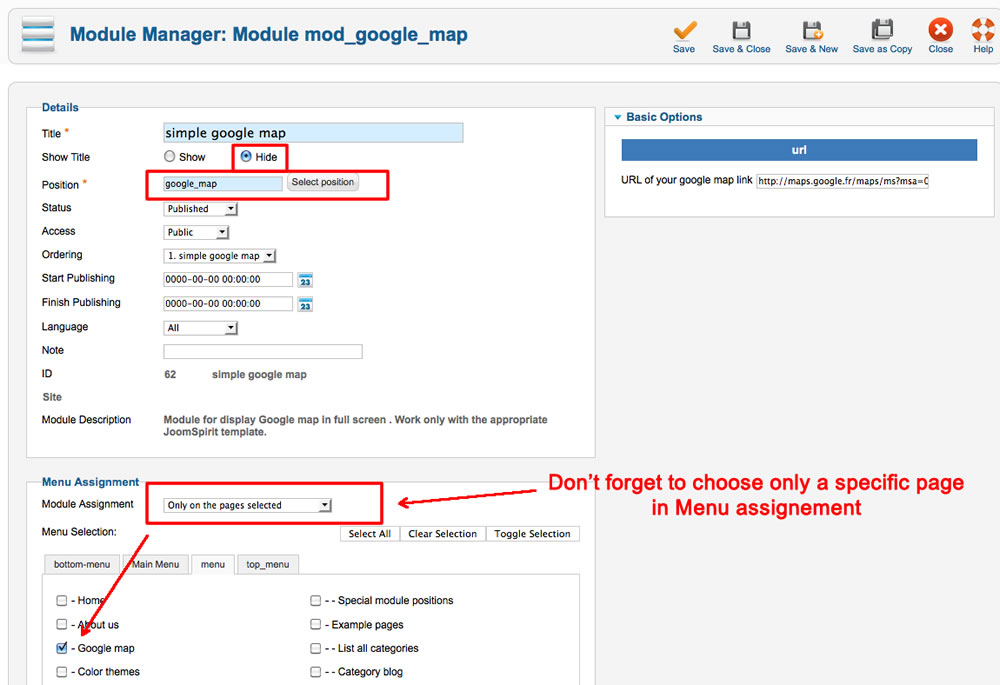Open the Start Publishing calendar picker
The image size is (1000, 685).
pos(306,280)
